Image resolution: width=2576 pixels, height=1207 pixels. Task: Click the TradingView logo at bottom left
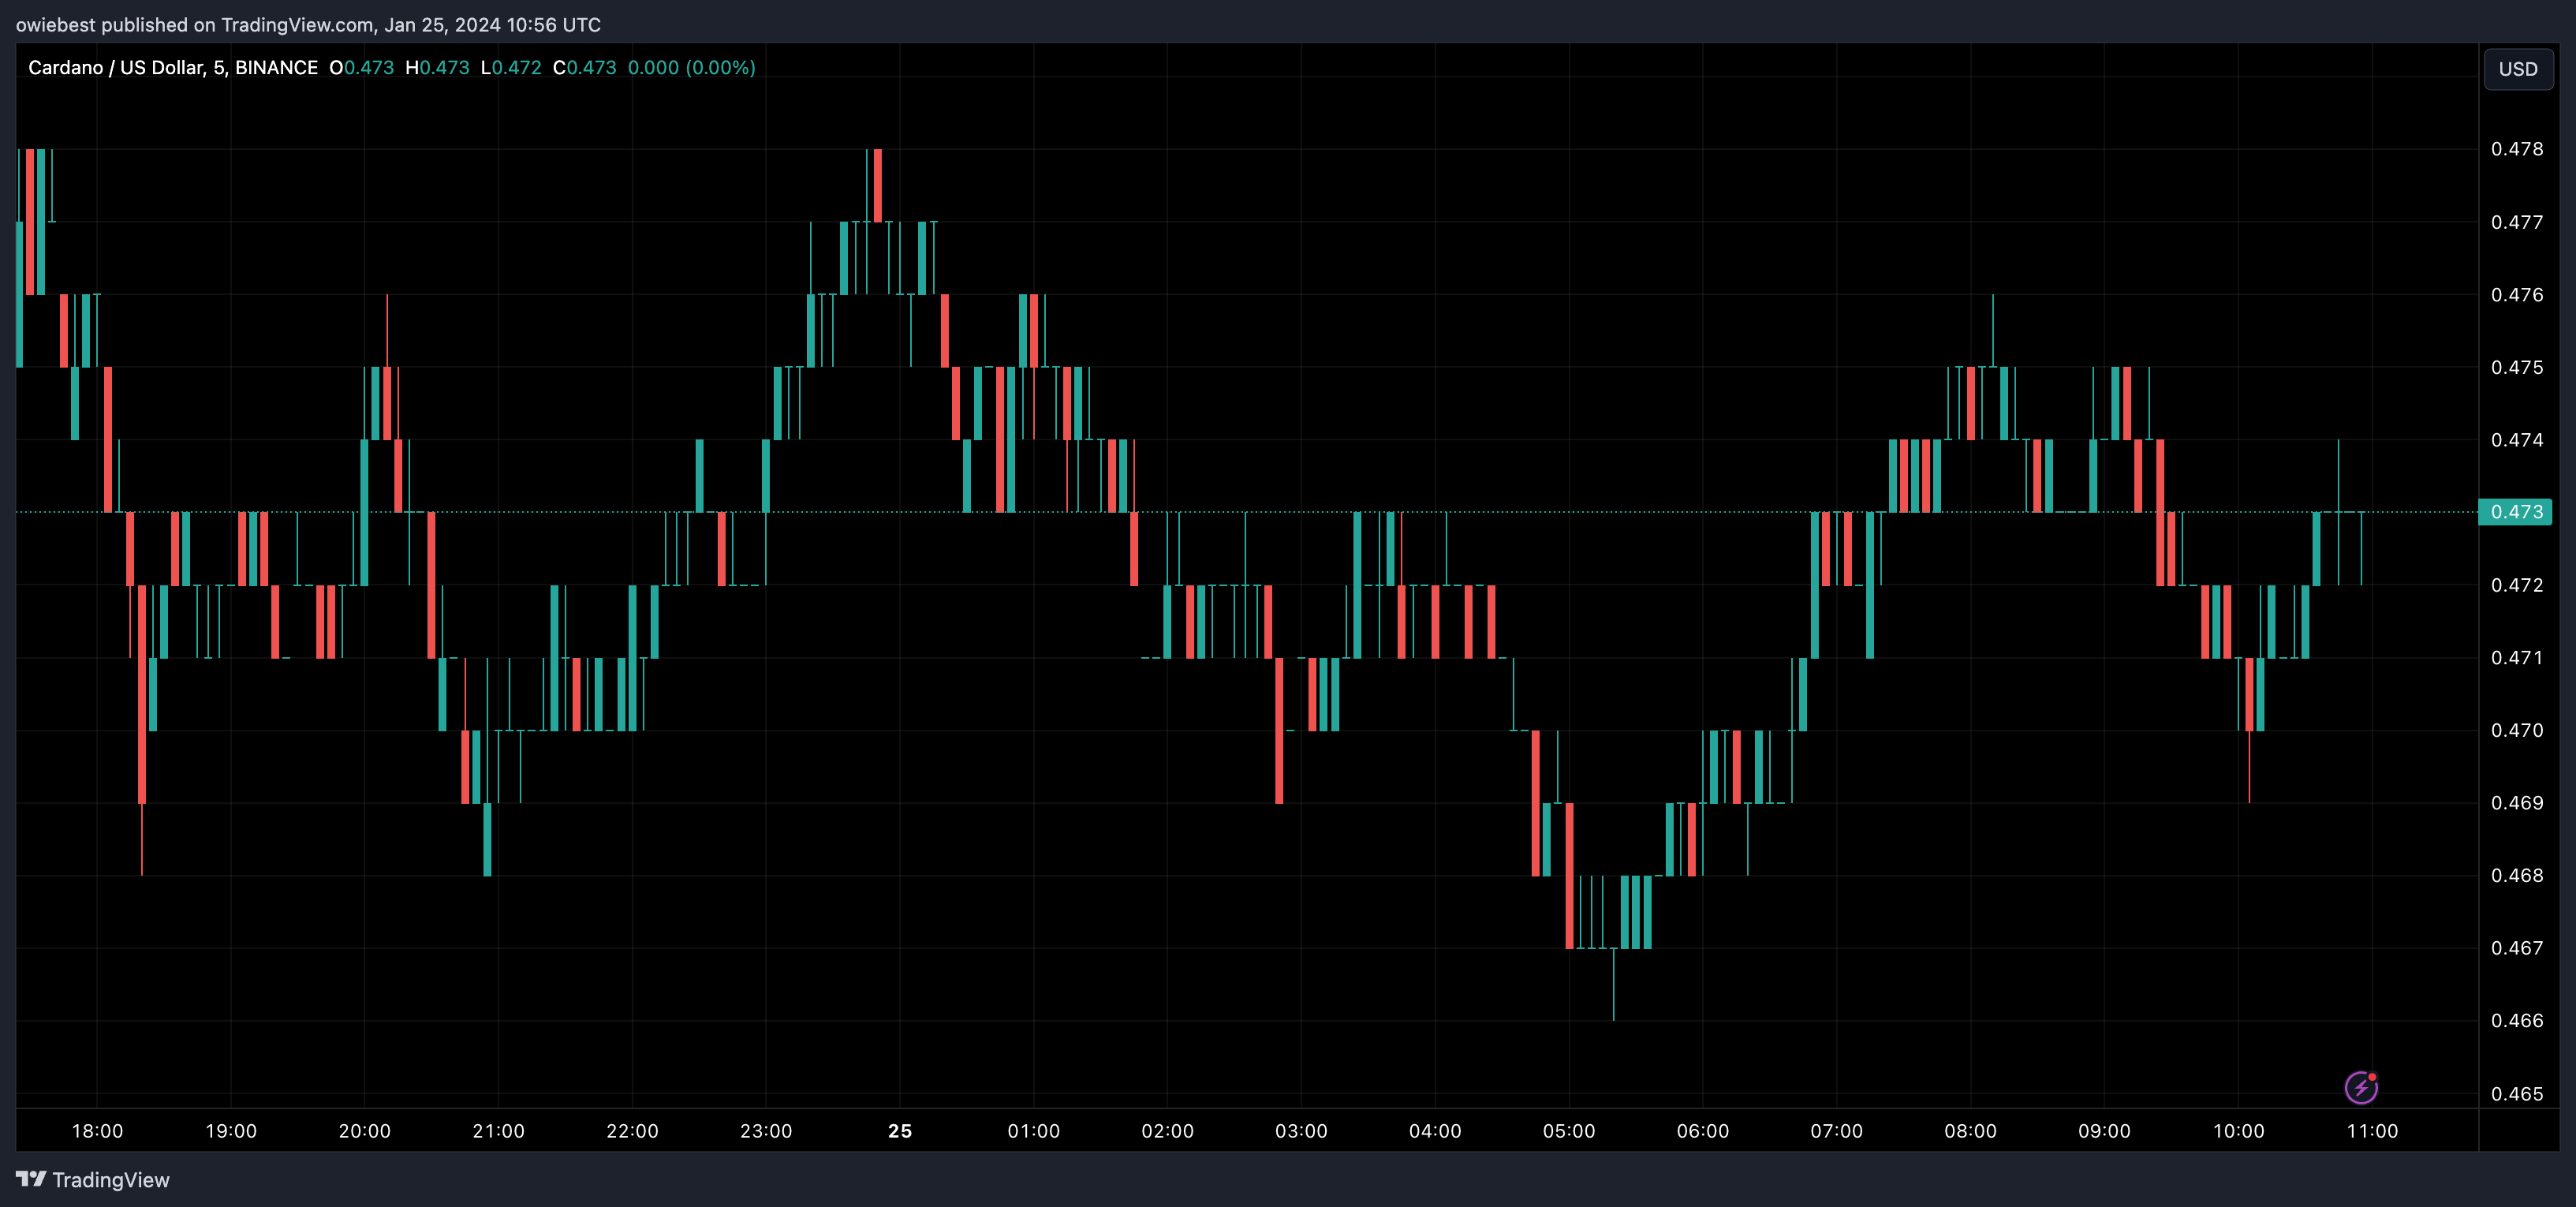pos(93,1180)
